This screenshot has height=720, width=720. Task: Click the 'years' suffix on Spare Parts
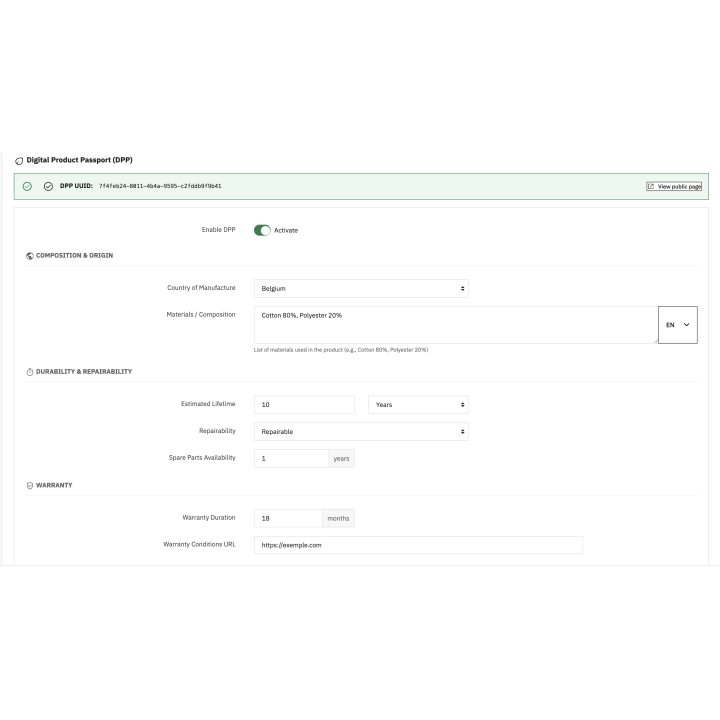[341, 458]
